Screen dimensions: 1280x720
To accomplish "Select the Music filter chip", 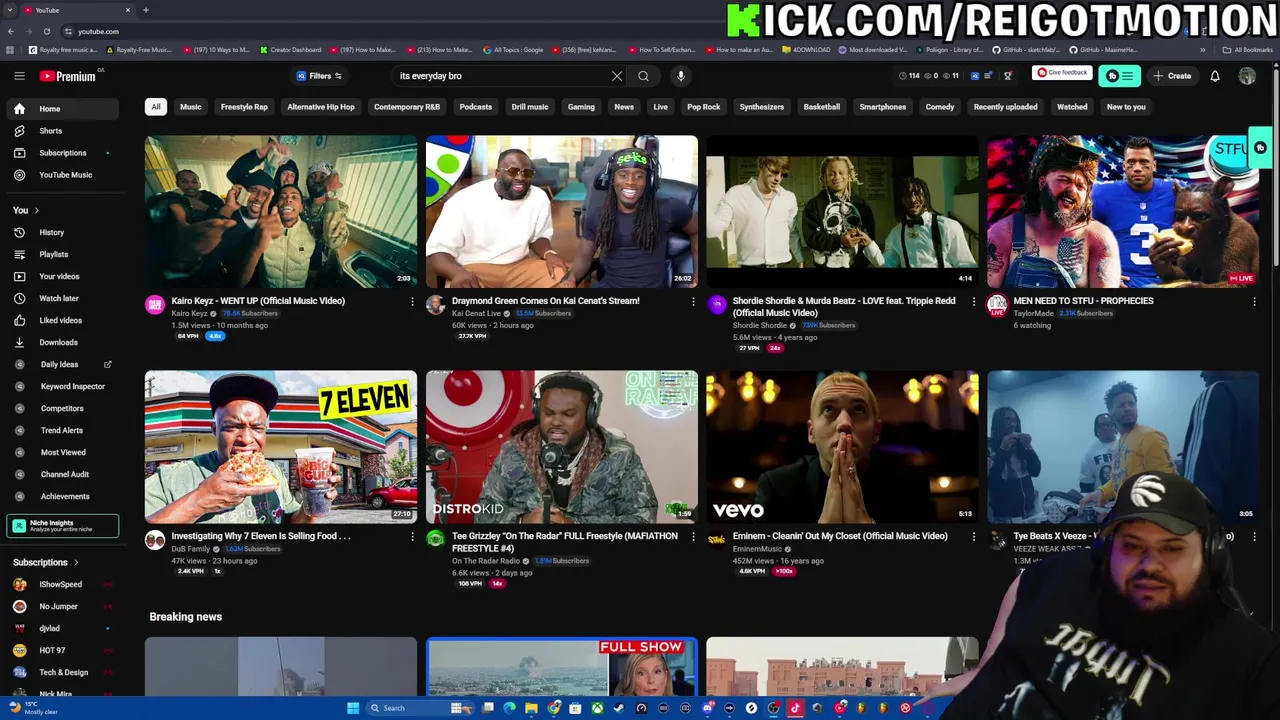I will coord(191,107).
